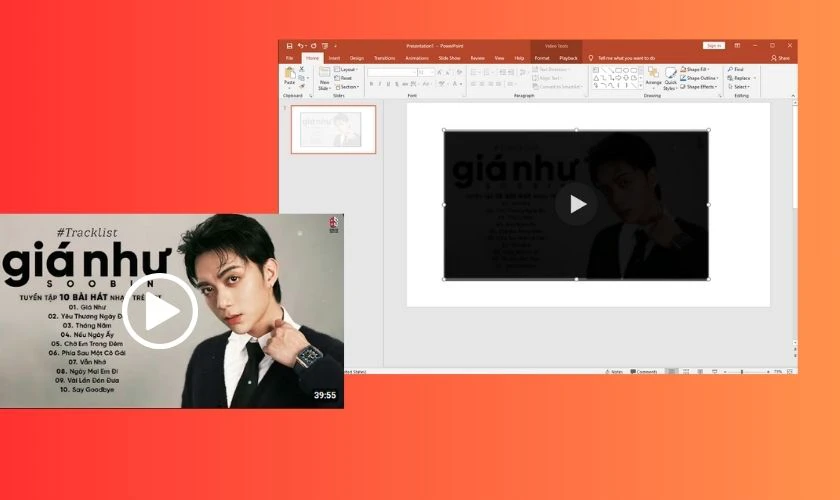Switch to the Design tab
Image resolution: width=840 pixels, height=500 pixels.
click(357, 58)
